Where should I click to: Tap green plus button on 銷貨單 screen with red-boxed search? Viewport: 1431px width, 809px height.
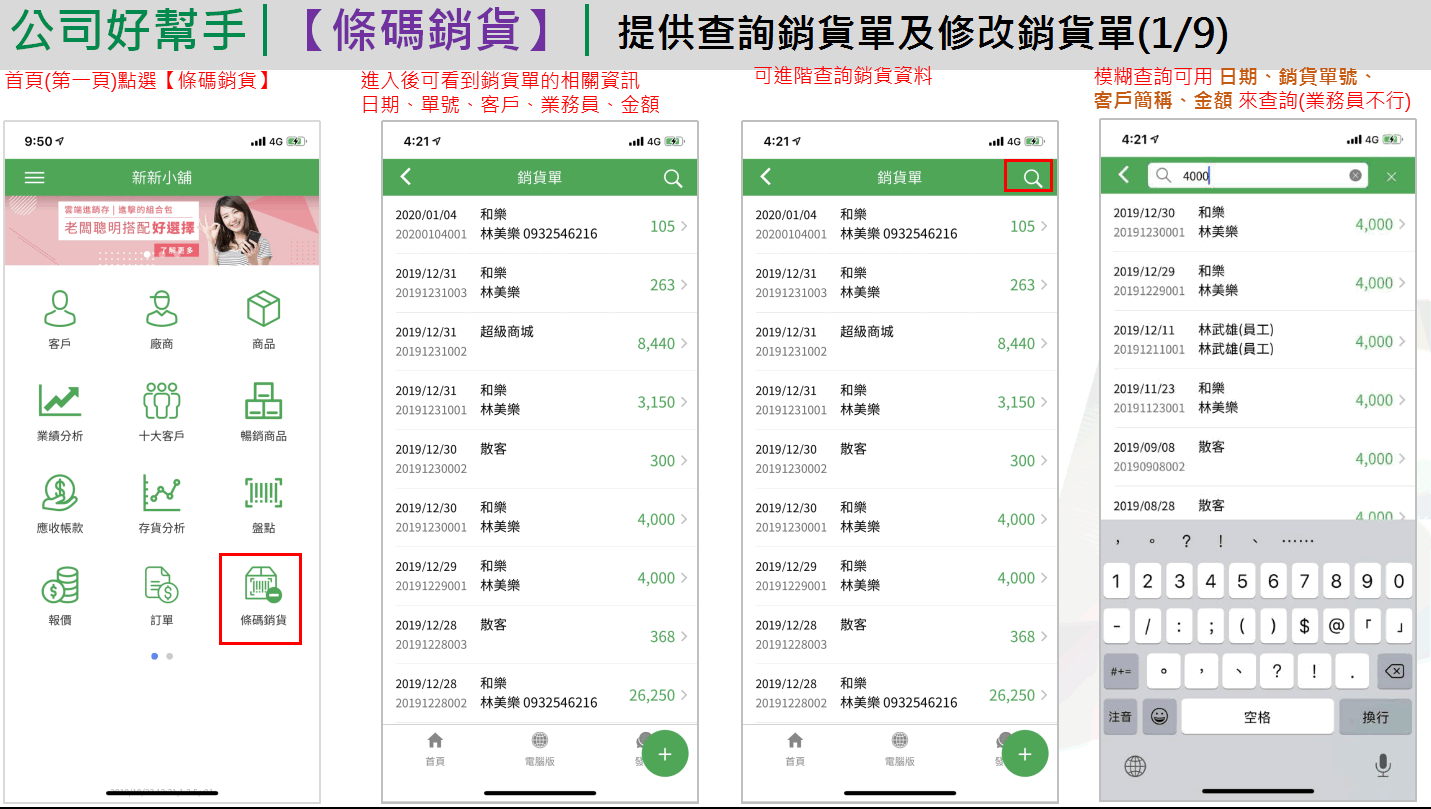(x=1024, y=754)
